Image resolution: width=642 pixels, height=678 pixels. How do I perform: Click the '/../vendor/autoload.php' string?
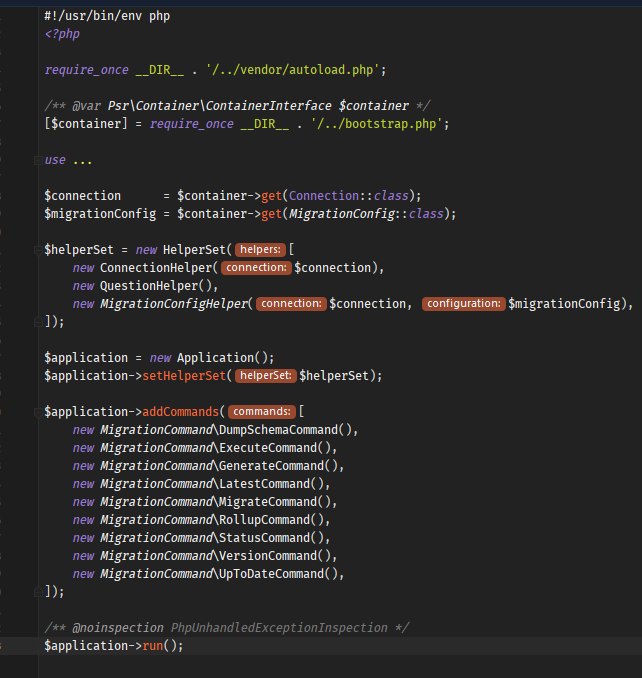293,70
